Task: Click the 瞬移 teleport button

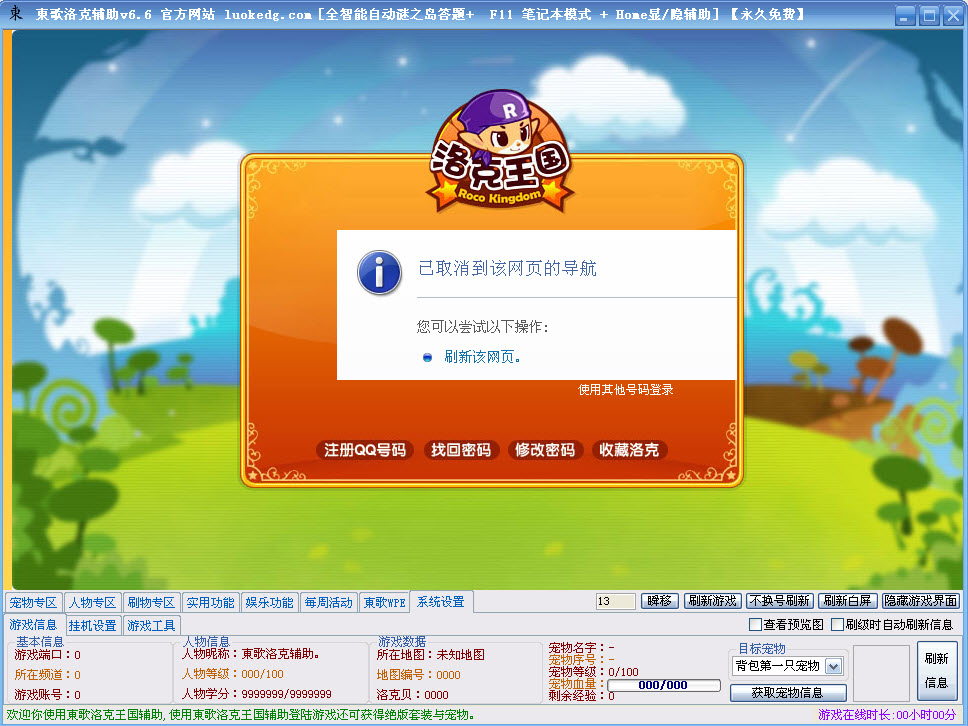Action: click(659, 601)
